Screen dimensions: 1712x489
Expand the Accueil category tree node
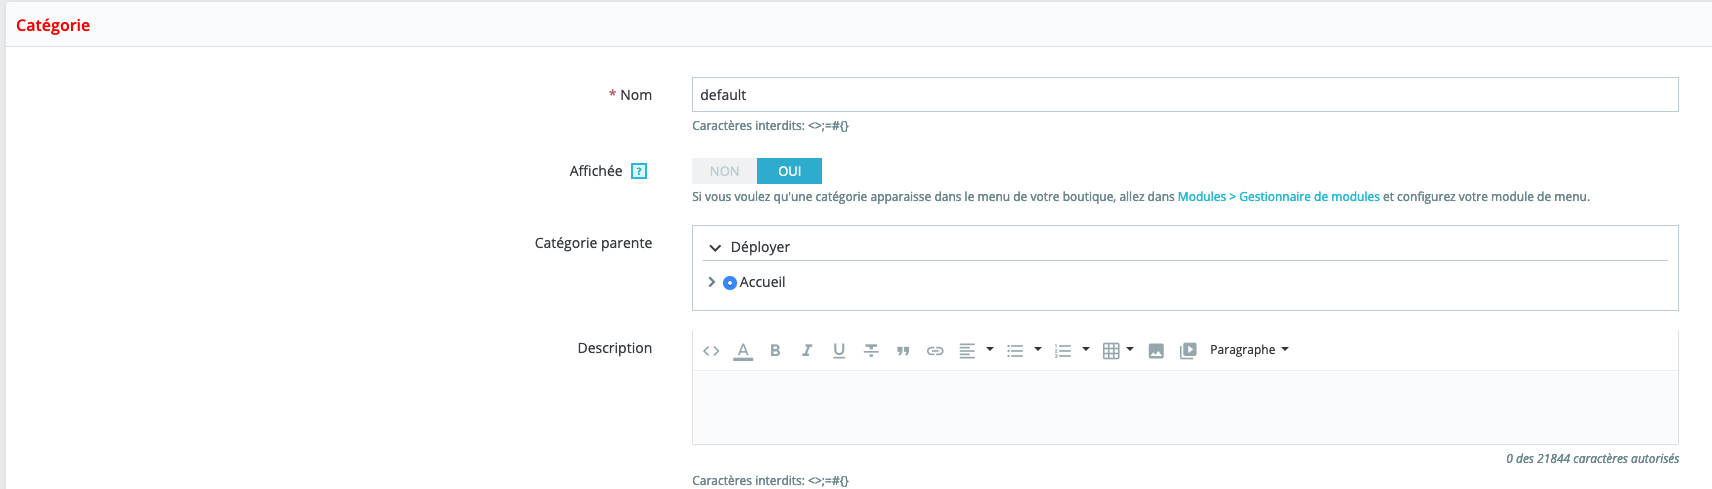coord(711,282)
